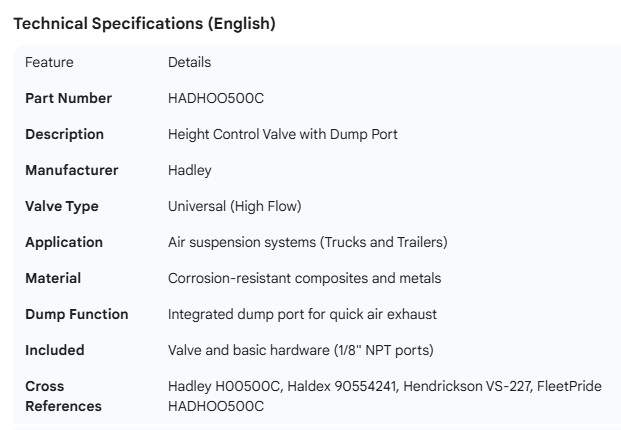The image size is (621, 430).
Task: Select the Included row label
Action: (x=55, y=350)
